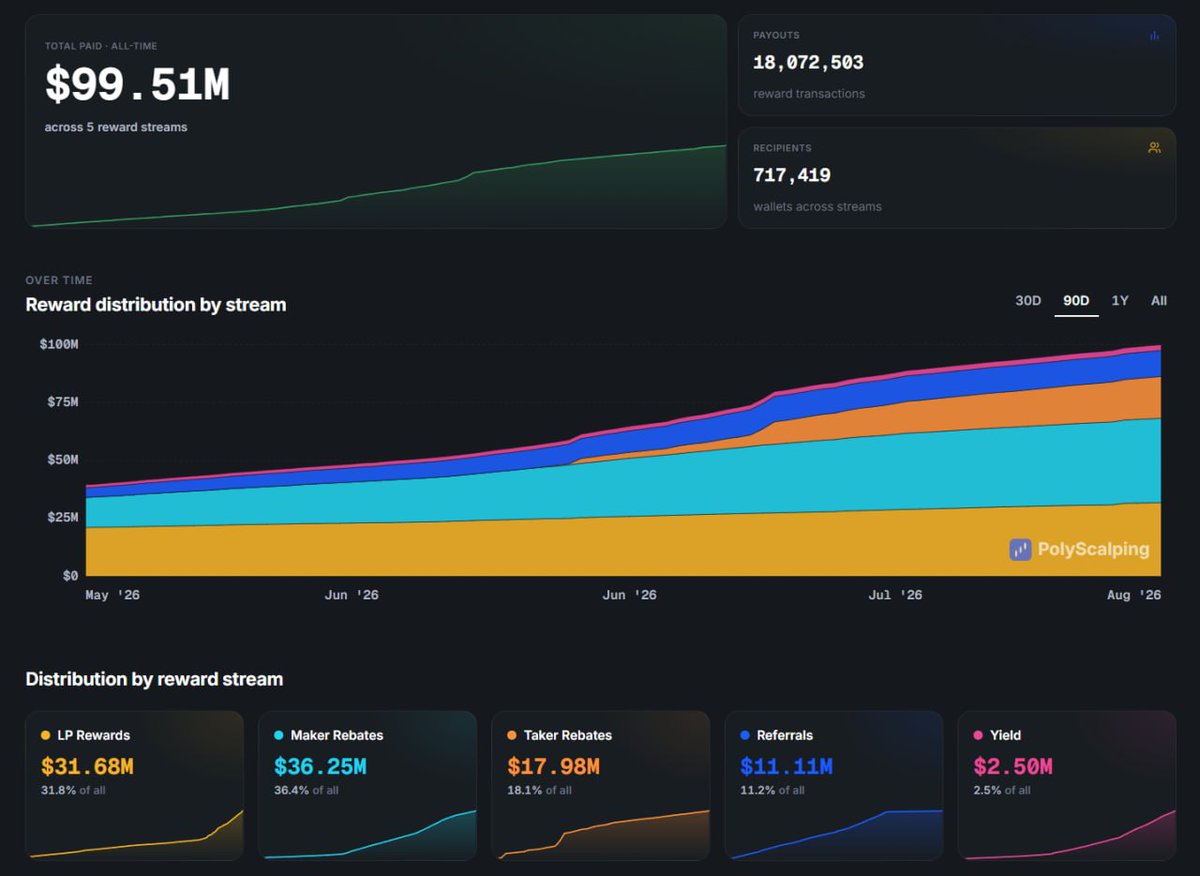The height and width of the screenshot is (876, 1200).
Task: Click the 36.4% of all label
Action: point(306,790)
